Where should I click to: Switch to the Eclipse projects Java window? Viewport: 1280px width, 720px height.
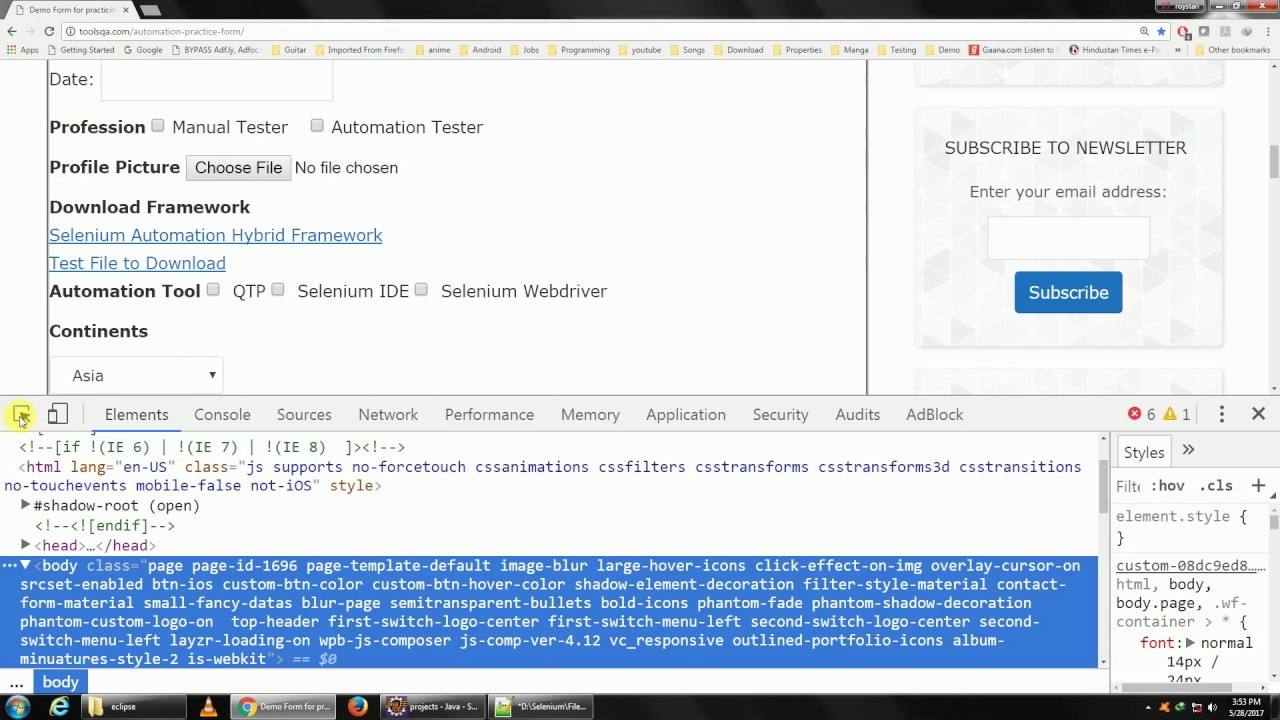[435, 707]
